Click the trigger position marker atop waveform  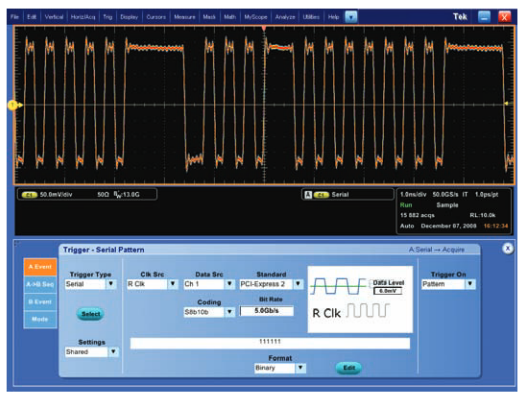coord(264,29)
